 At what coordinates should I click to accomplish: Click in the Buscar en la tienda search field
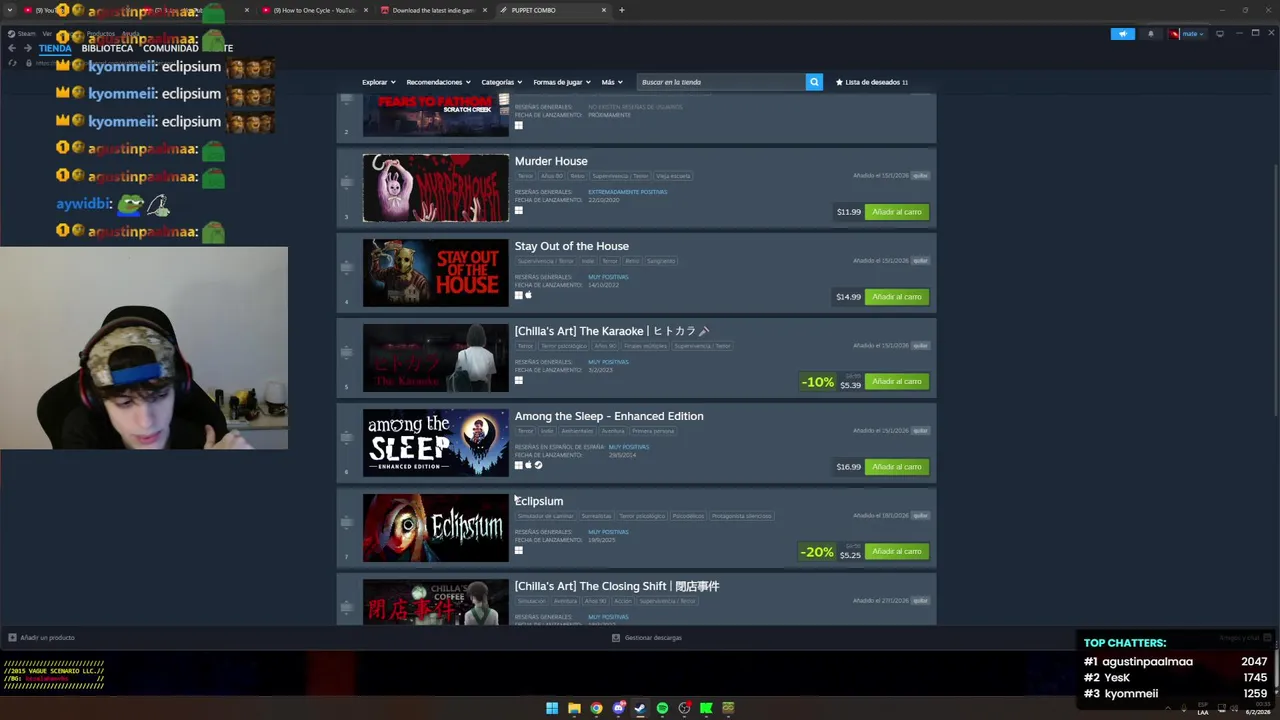coord(721,82)
